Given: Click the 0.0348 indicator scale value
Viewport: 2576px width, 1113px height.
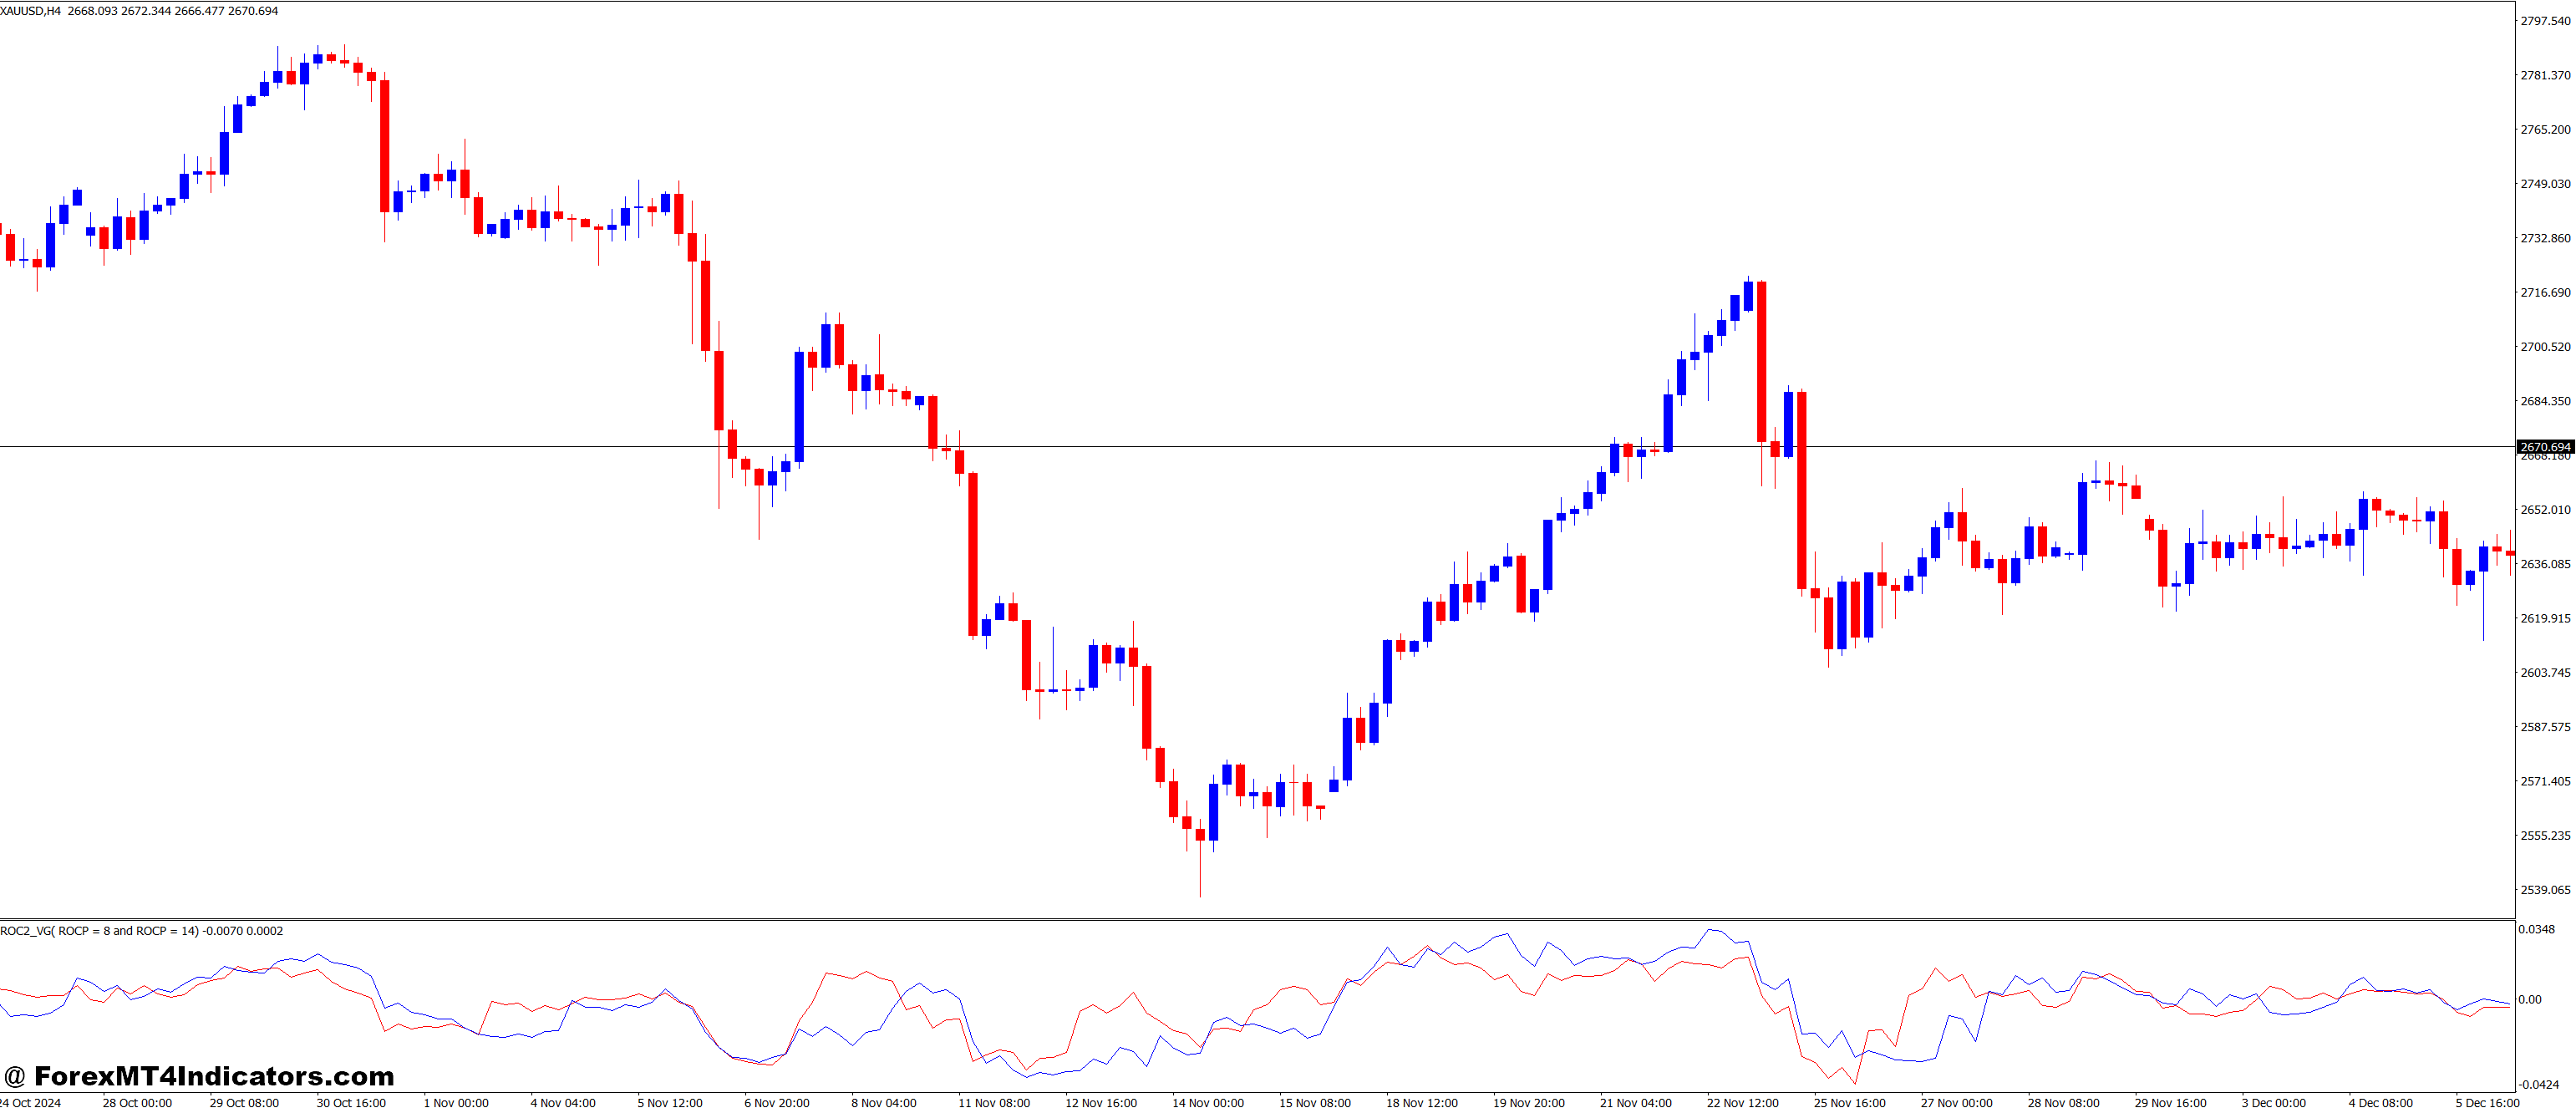Looking at the screenshot, I should (x=2536, y=930).
